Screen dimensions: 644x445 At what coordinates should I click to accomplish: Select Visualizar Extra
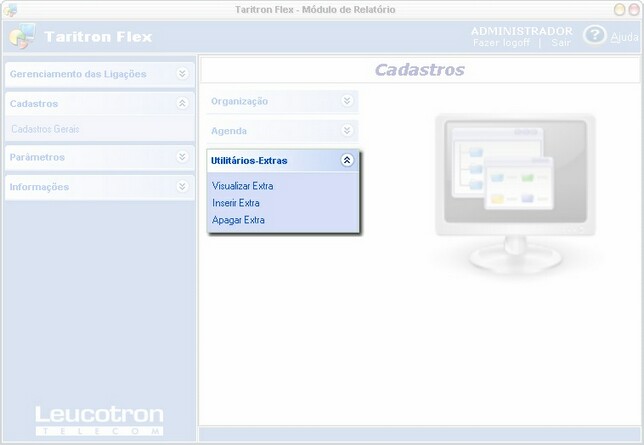tap(243, 186)
